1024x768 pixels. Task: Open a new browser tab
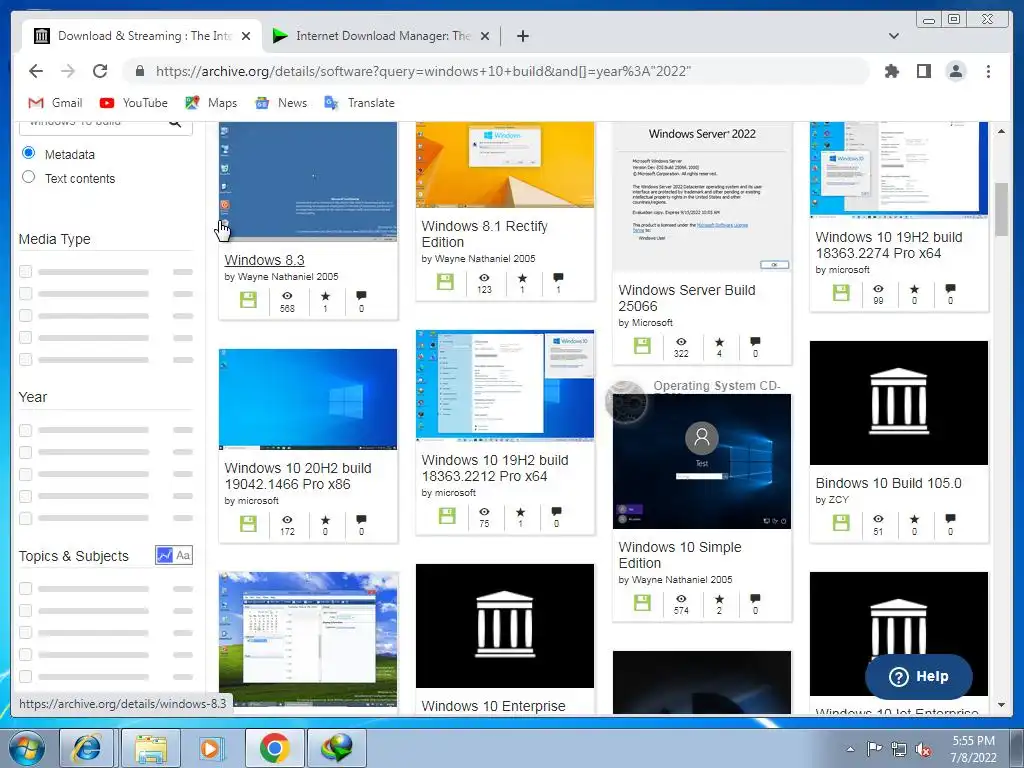click(522, 36)
